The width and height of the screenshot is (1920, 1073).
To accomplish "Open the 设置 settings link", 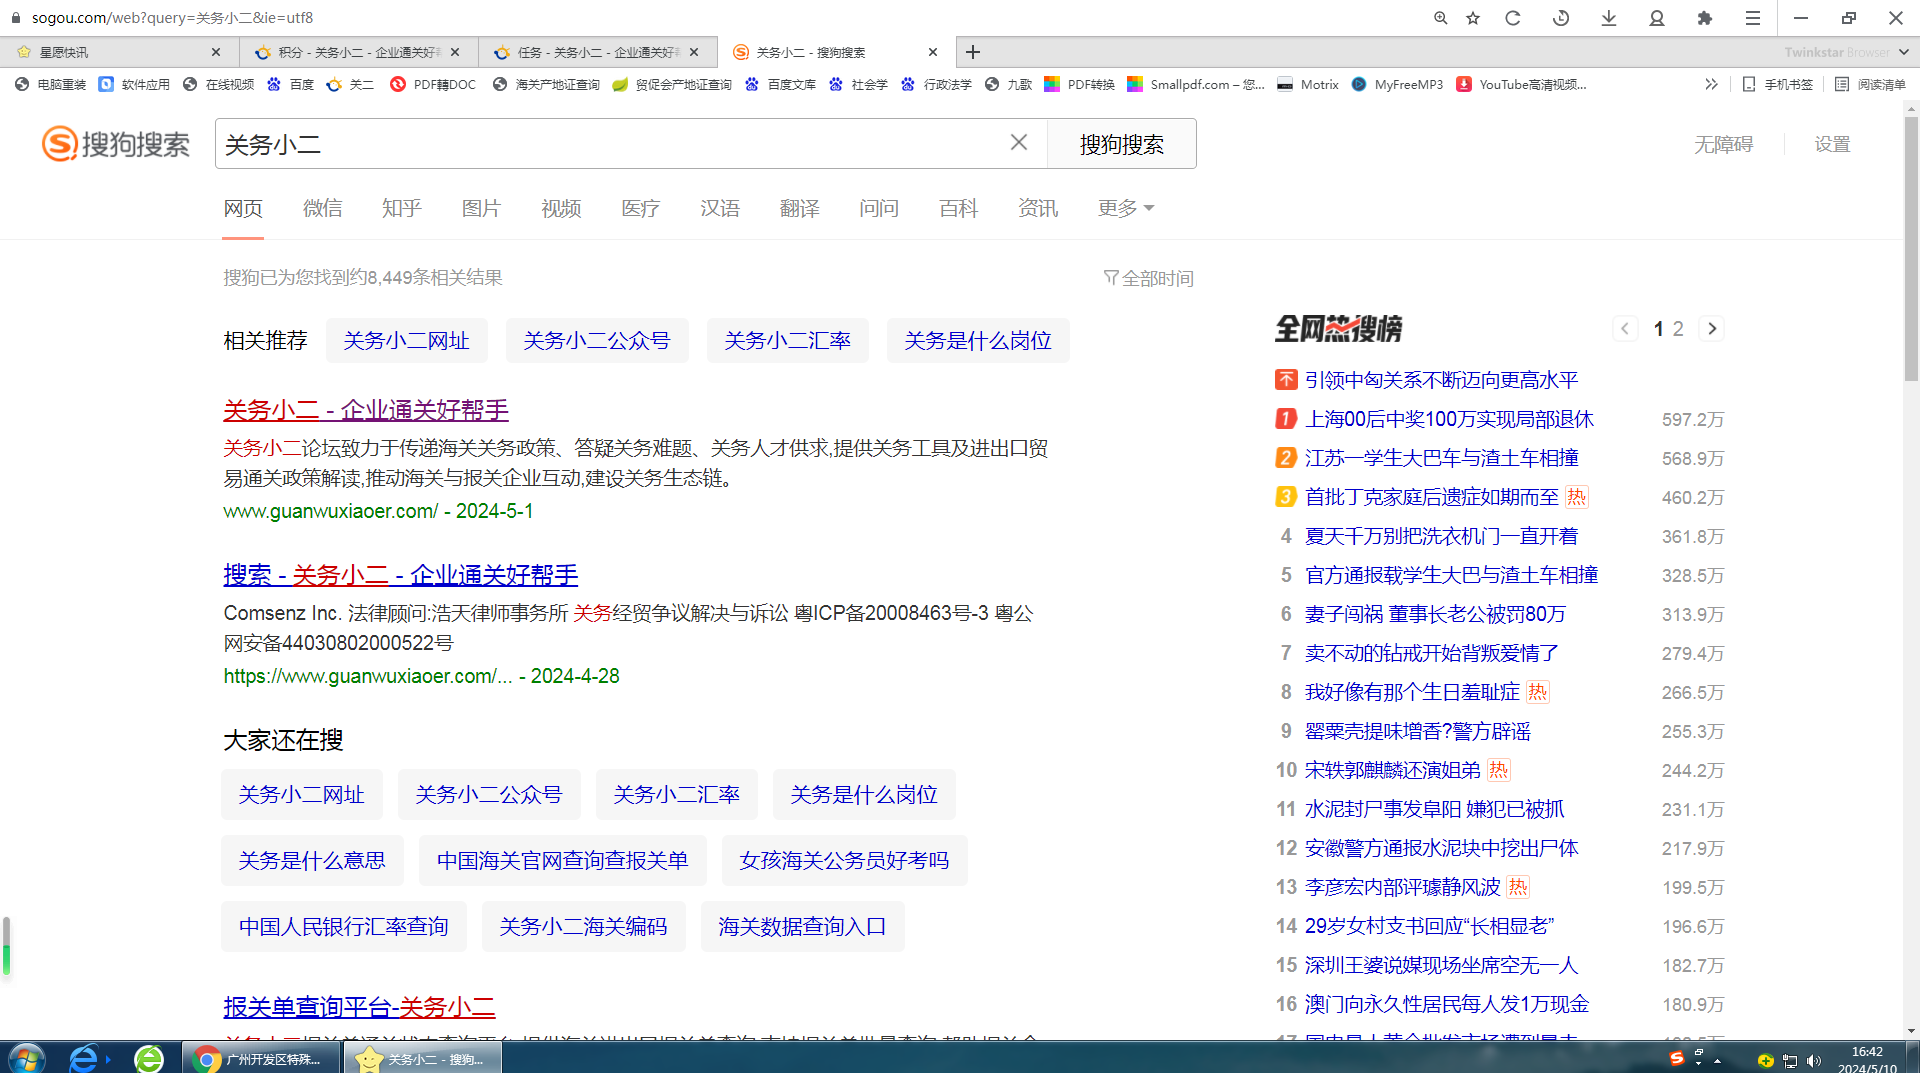I will [x=1832, y=144].
